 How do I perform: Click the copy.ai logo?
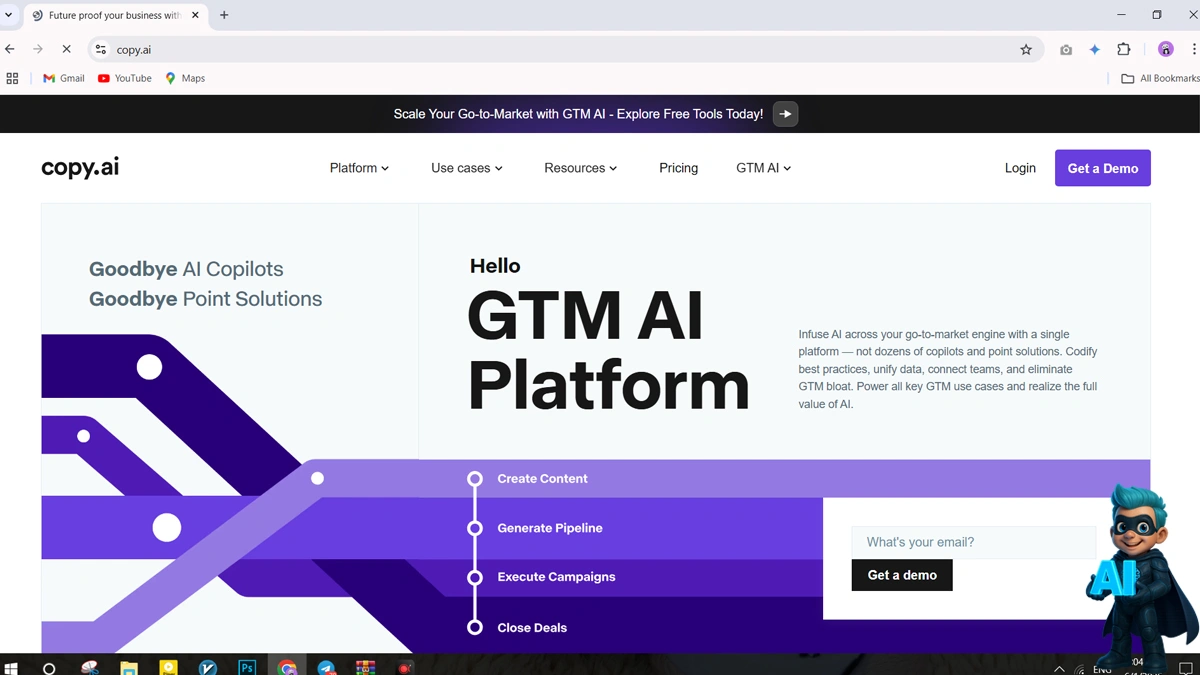[x=80, y=168]
